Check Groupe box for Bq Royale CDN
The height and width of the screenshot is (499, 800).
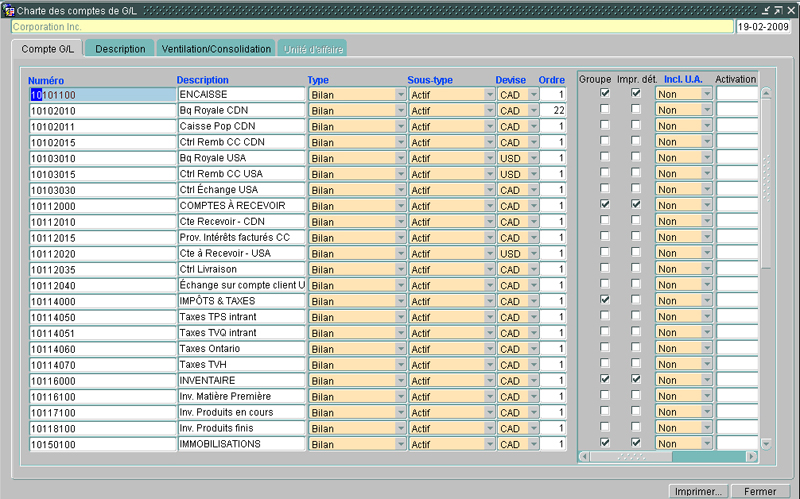(604, 110)
